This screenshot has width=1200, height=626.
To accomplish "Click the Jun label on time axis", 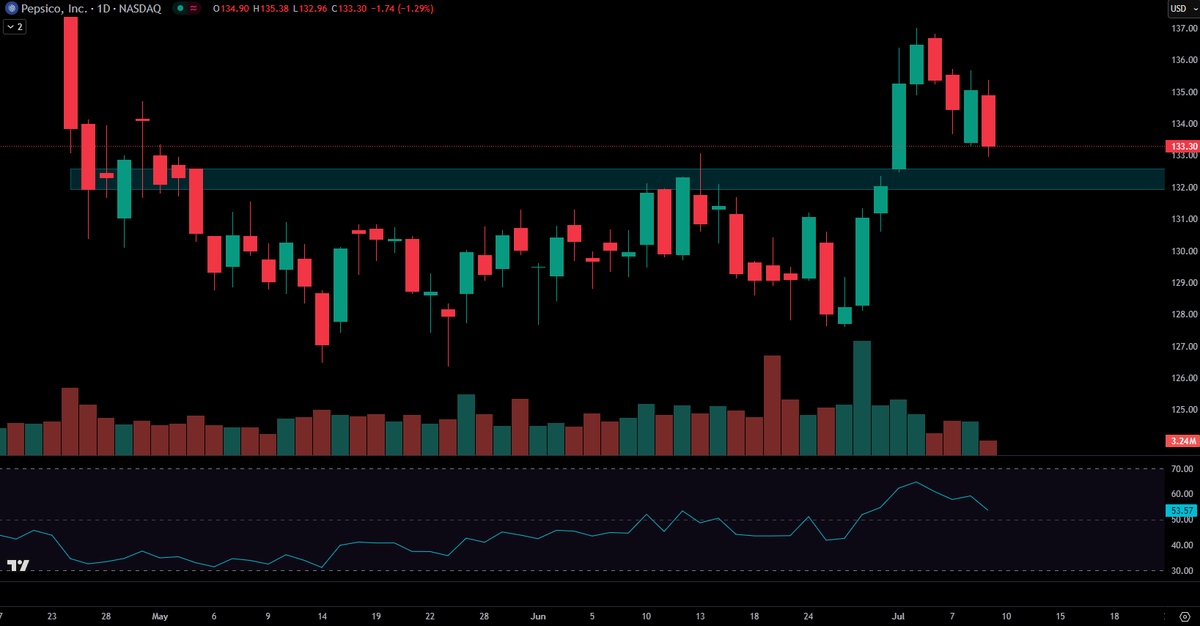I will [539, 616].
